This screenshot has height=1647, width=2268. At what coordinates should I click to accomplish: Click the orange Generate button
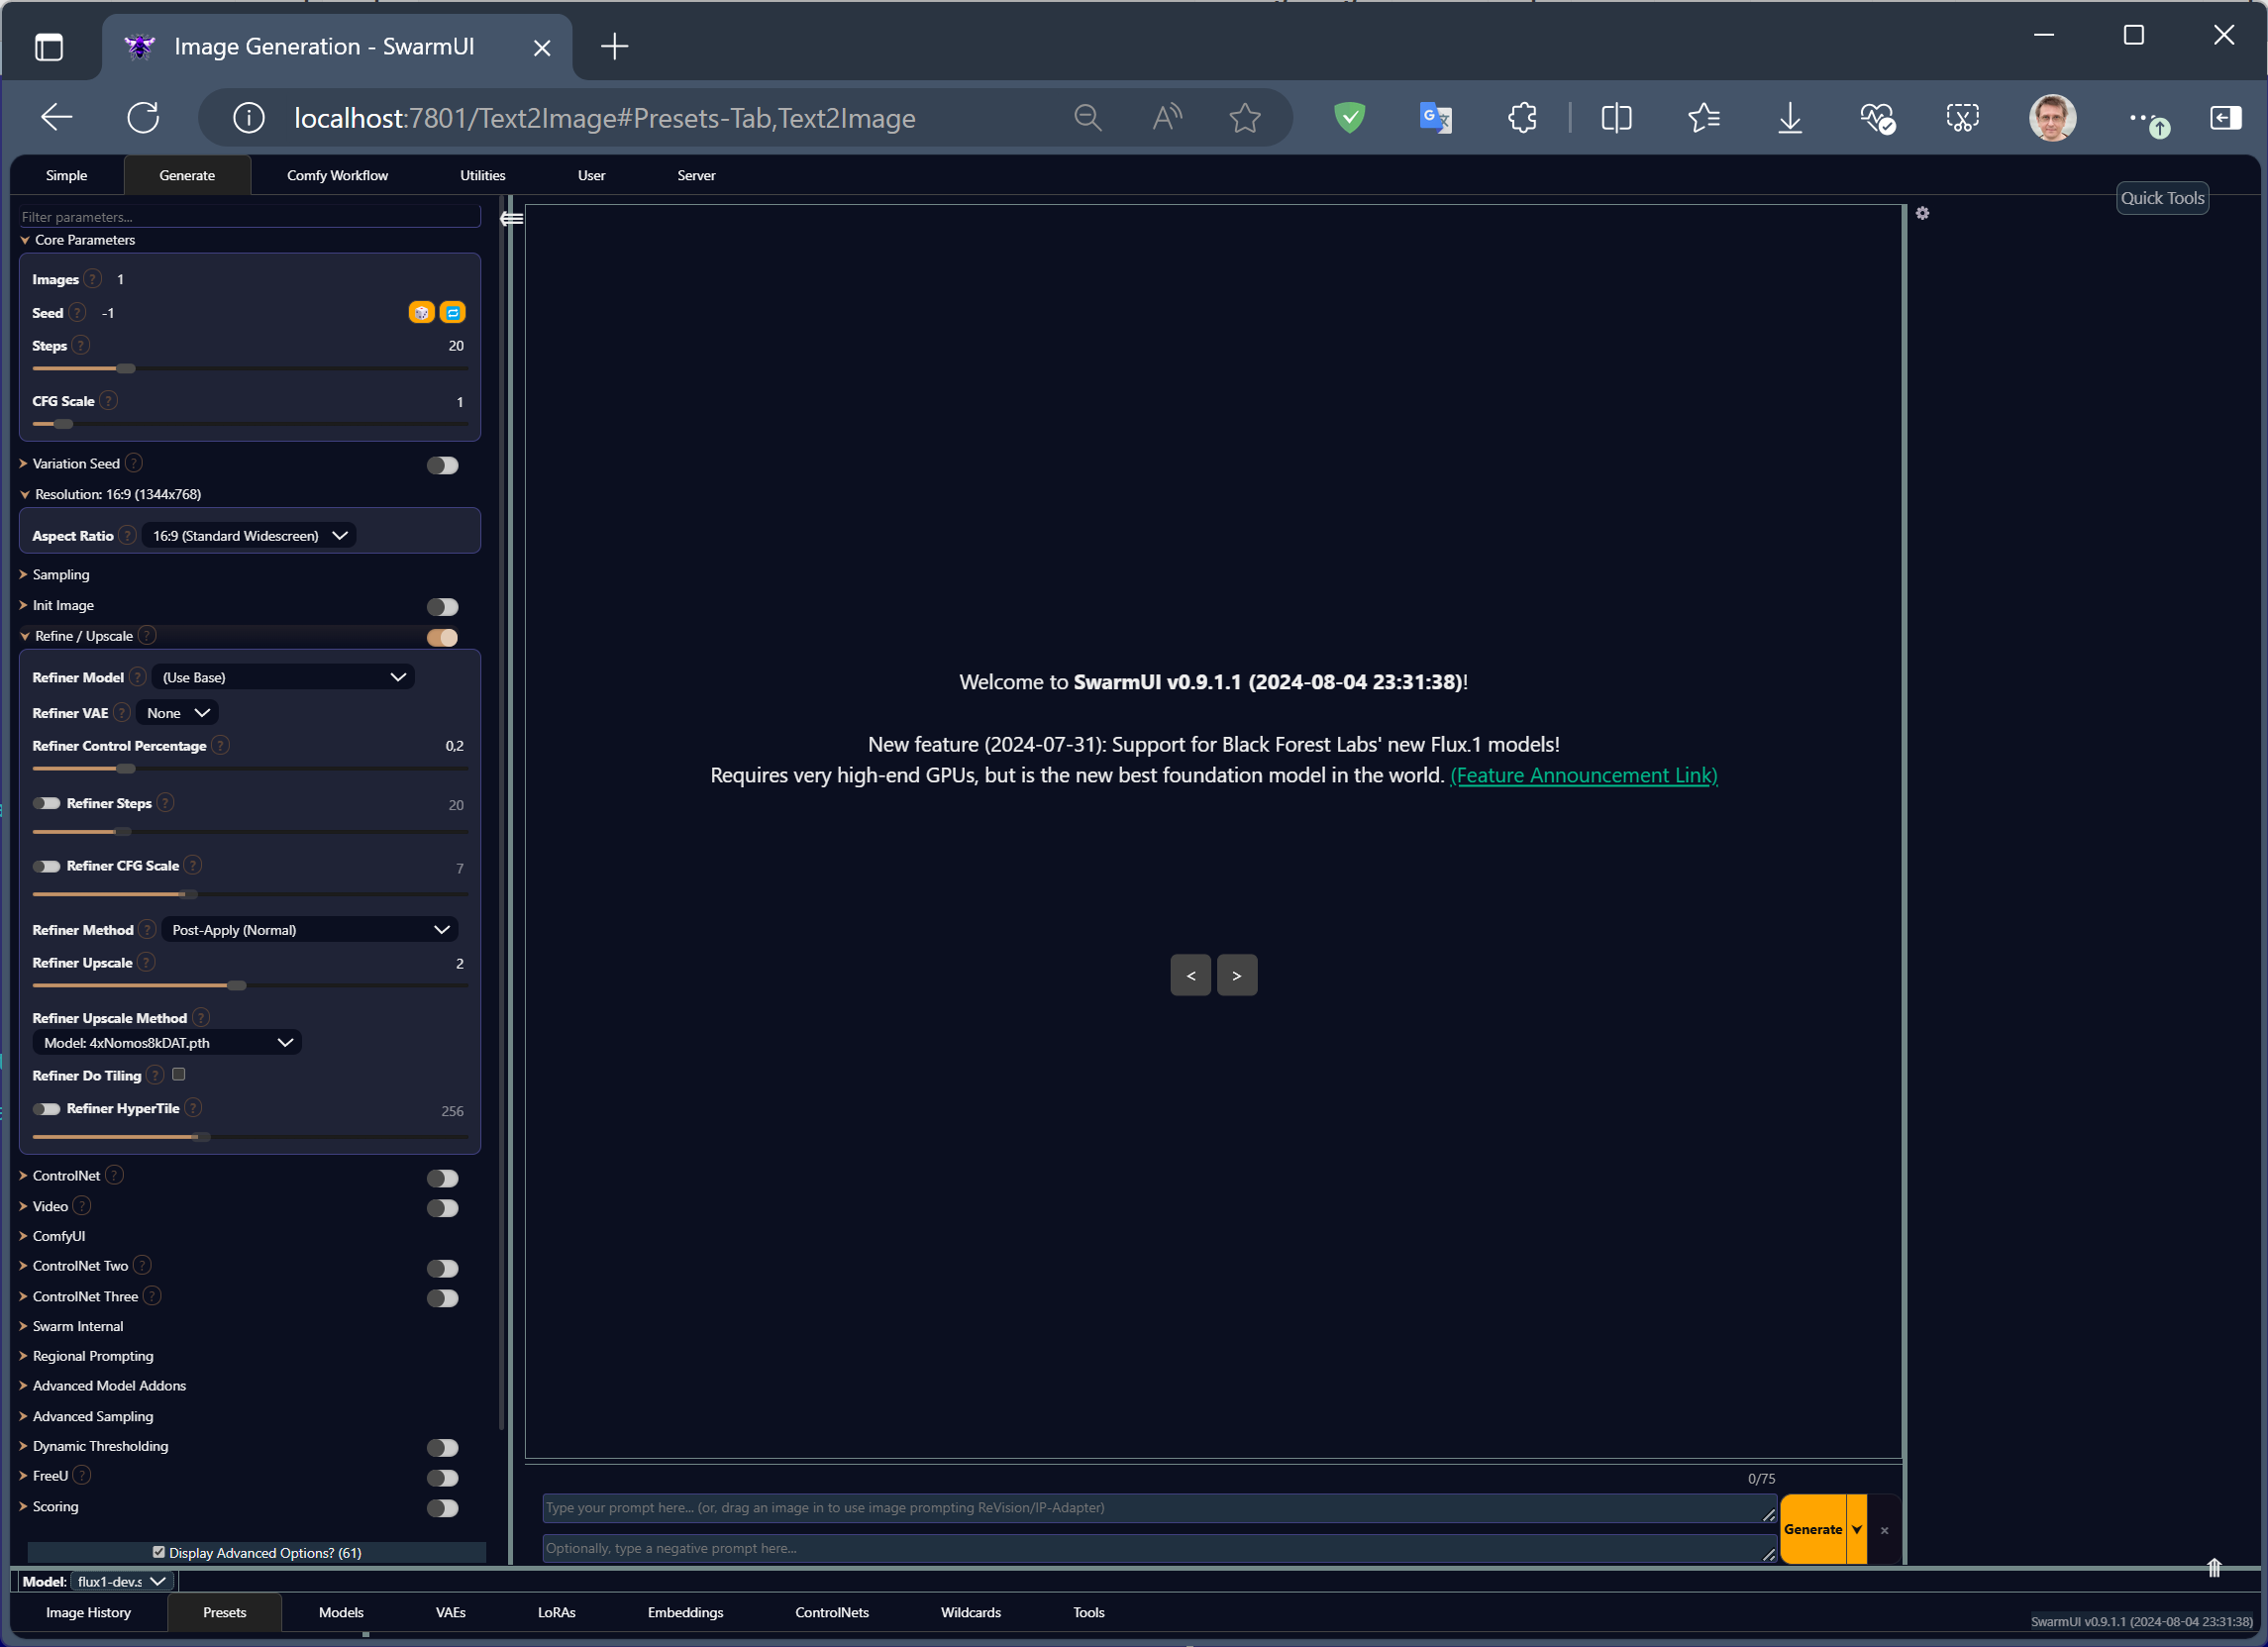[x=1813, y=1530]
